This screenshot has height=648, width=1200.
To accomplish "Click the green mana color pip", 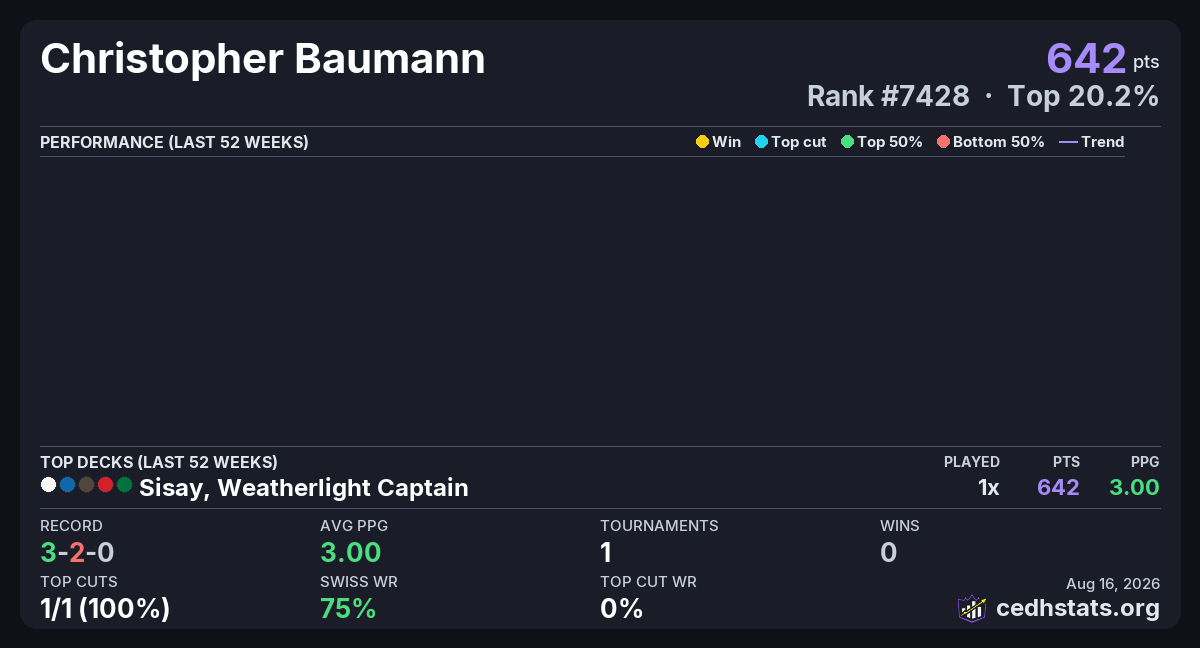I will click(124, 485).
